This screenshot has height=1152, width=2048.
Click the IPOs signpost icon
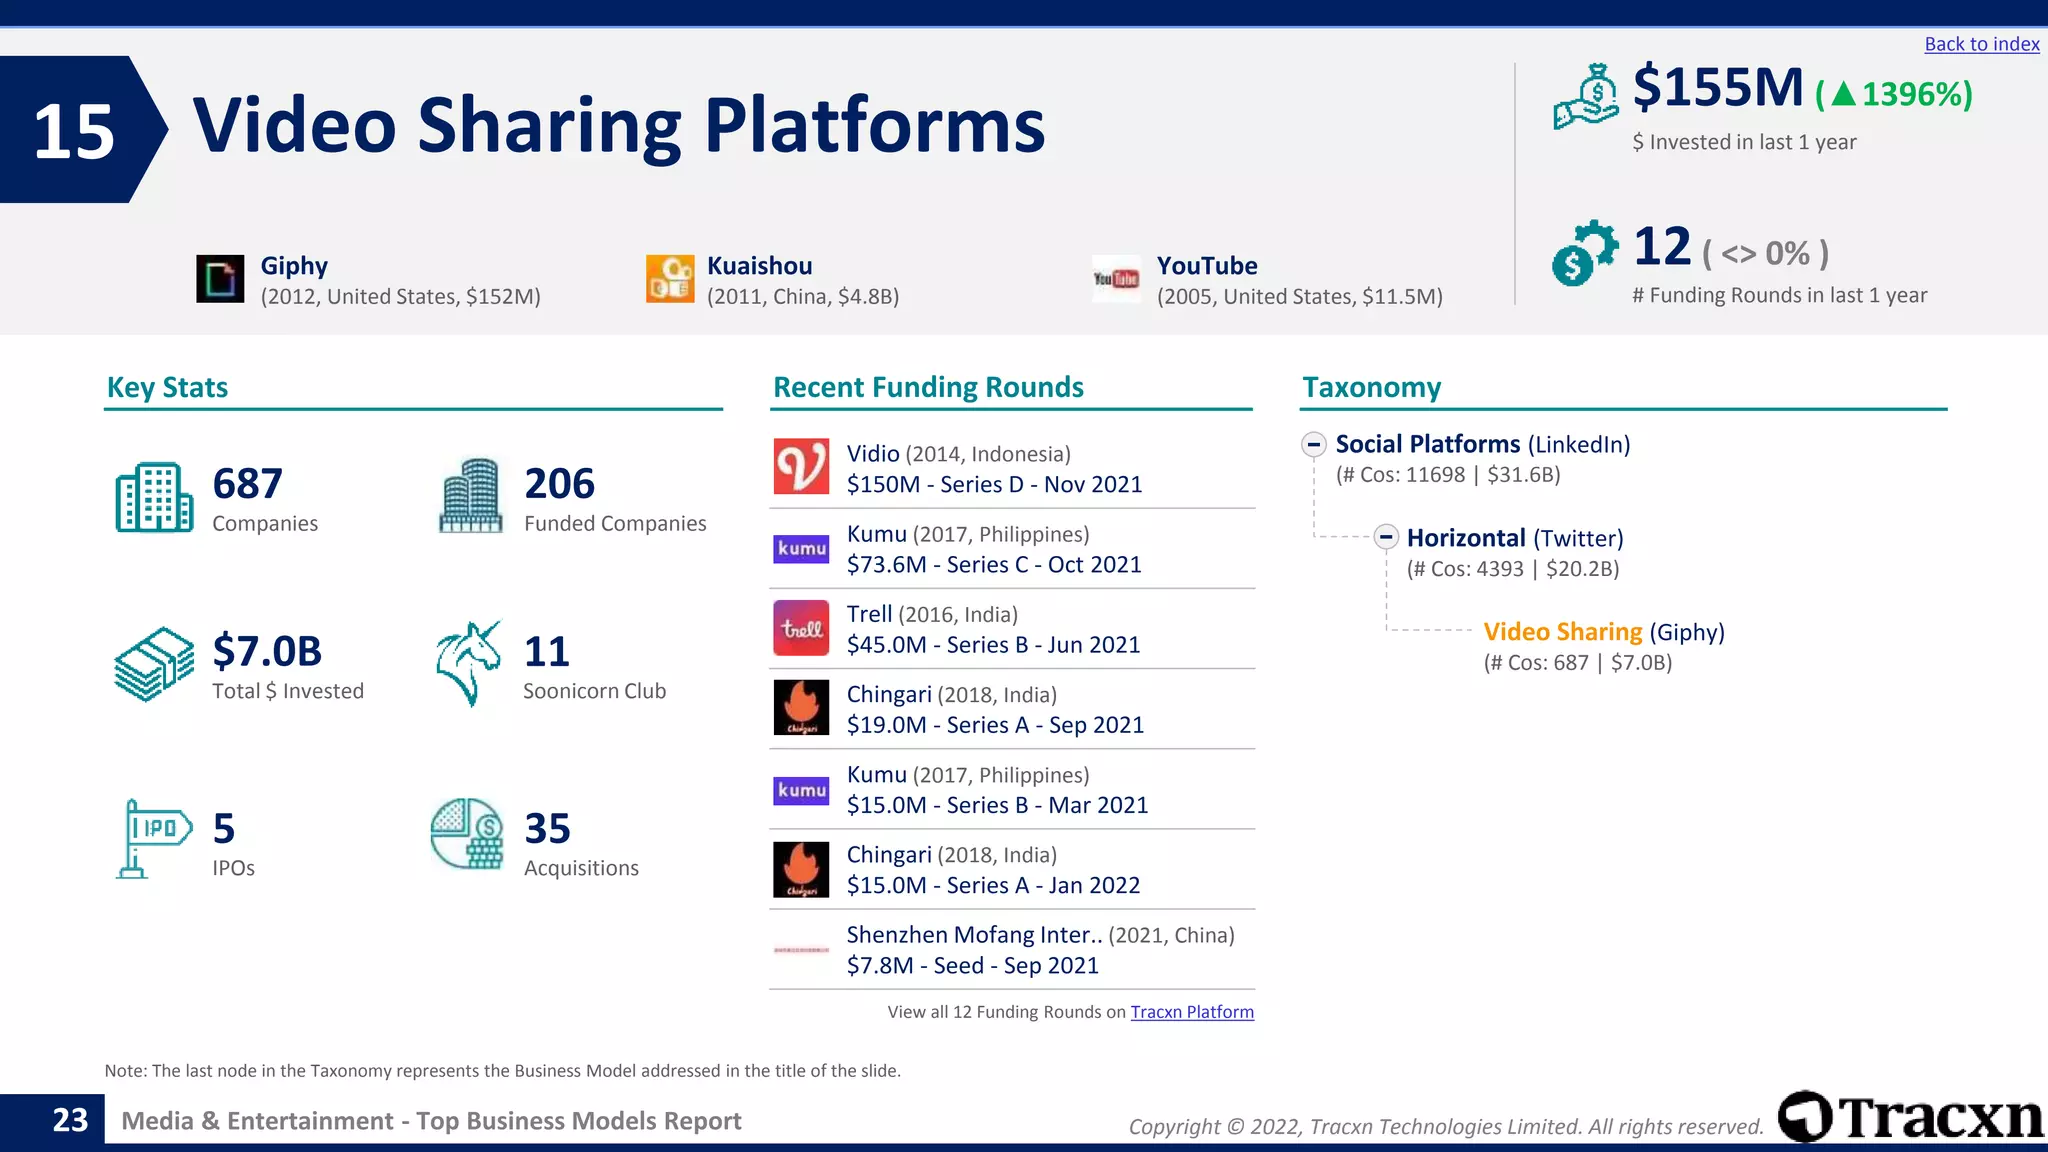[154, 839]
